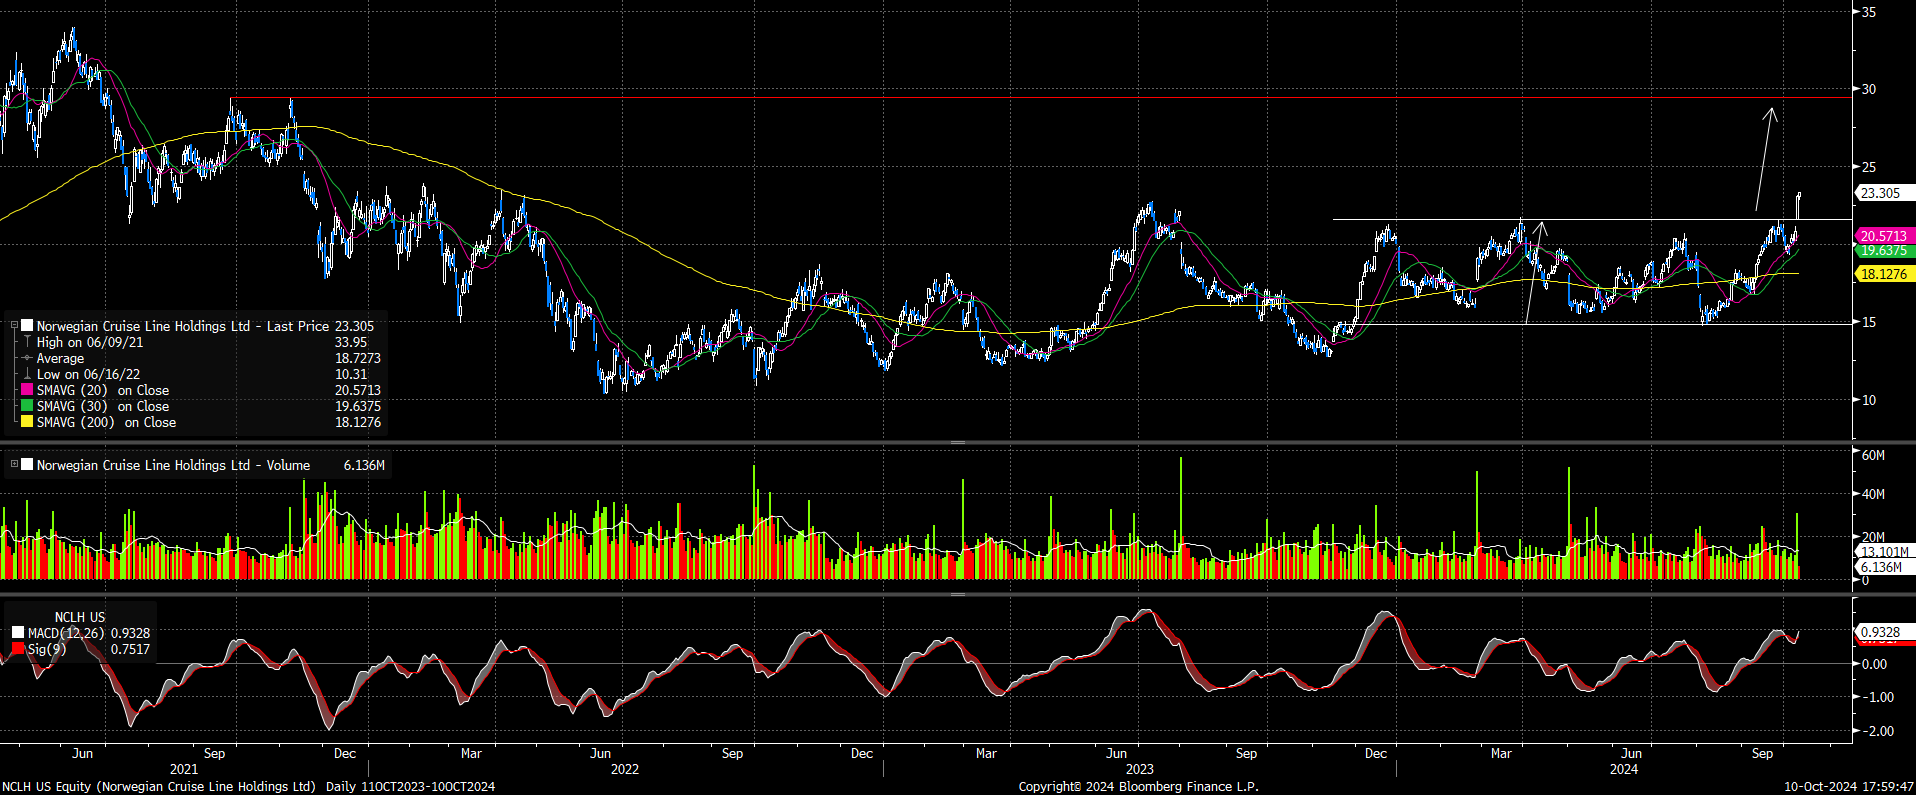Click the Average marker icon in legend
The image size is (1916, 795).
(x=28, y=358)
